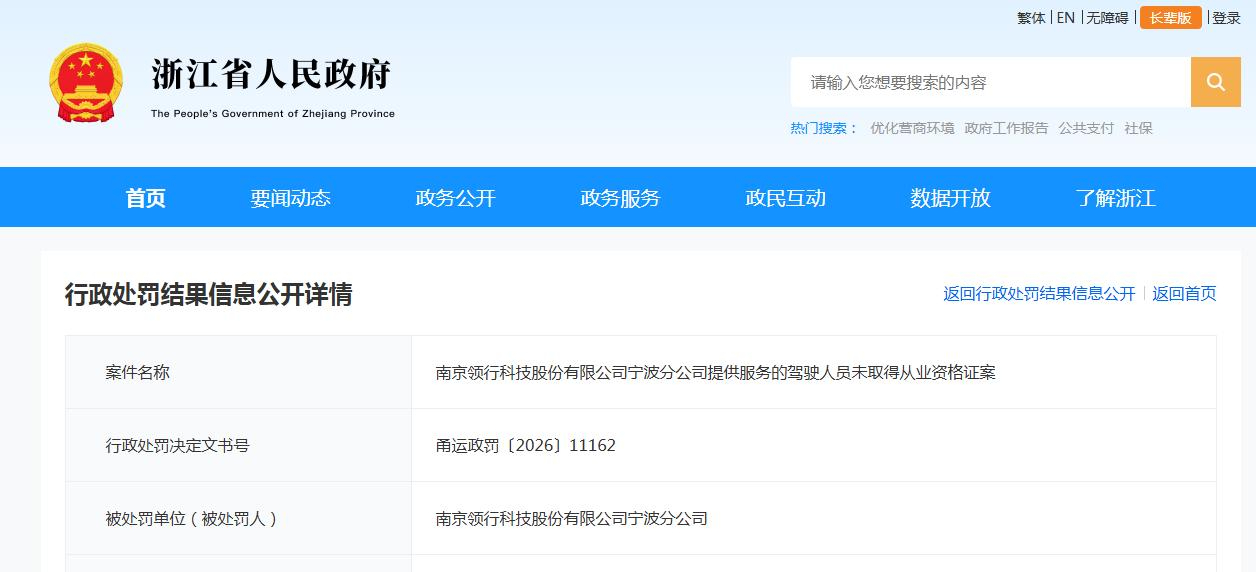
Task: Click the 案件名称 row label
Action: pyautogui.click(x=138, y=373)
